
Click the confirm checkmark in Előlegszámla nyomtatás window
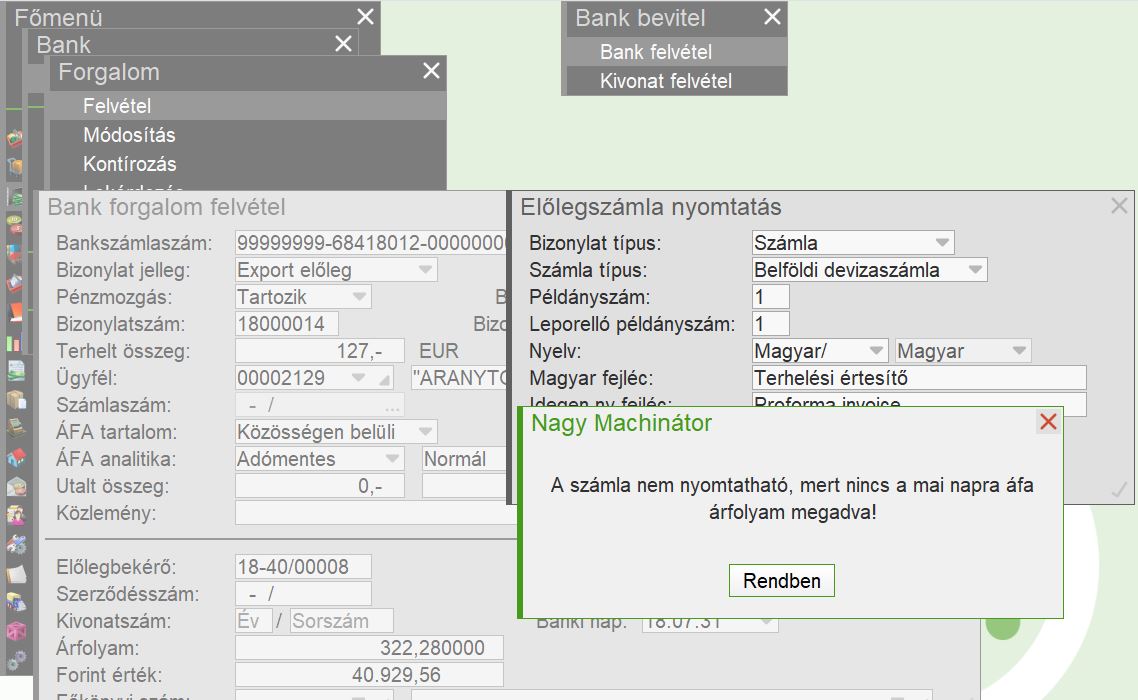(x=1119, y=490)
